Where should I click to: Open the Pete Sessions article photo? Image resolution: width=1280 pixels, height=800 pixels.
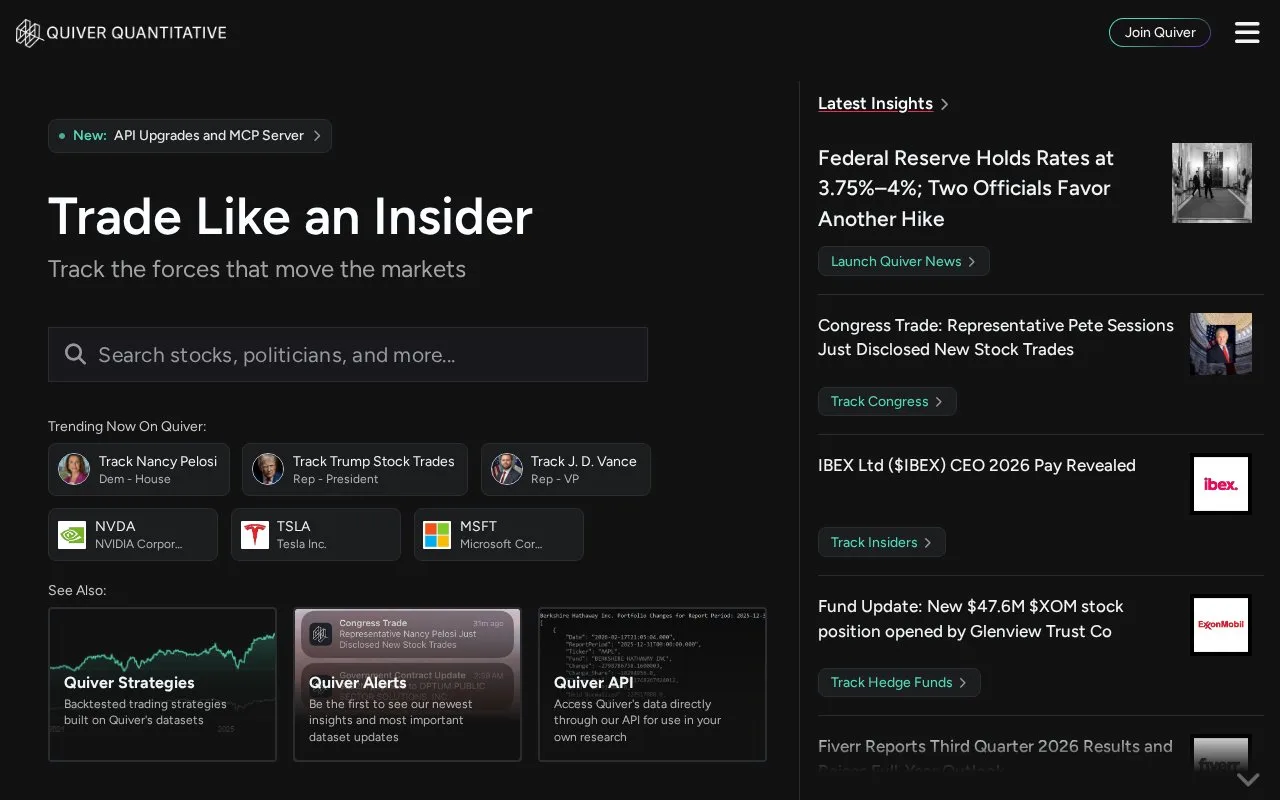tap(1221, 344)
